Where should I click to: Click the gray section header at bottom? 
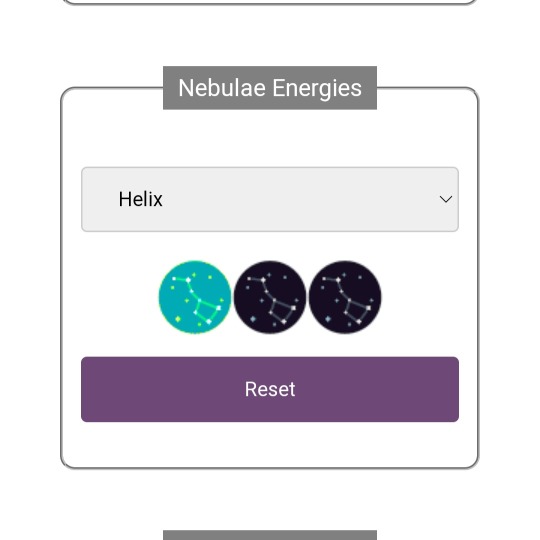(x=270, y=535)
